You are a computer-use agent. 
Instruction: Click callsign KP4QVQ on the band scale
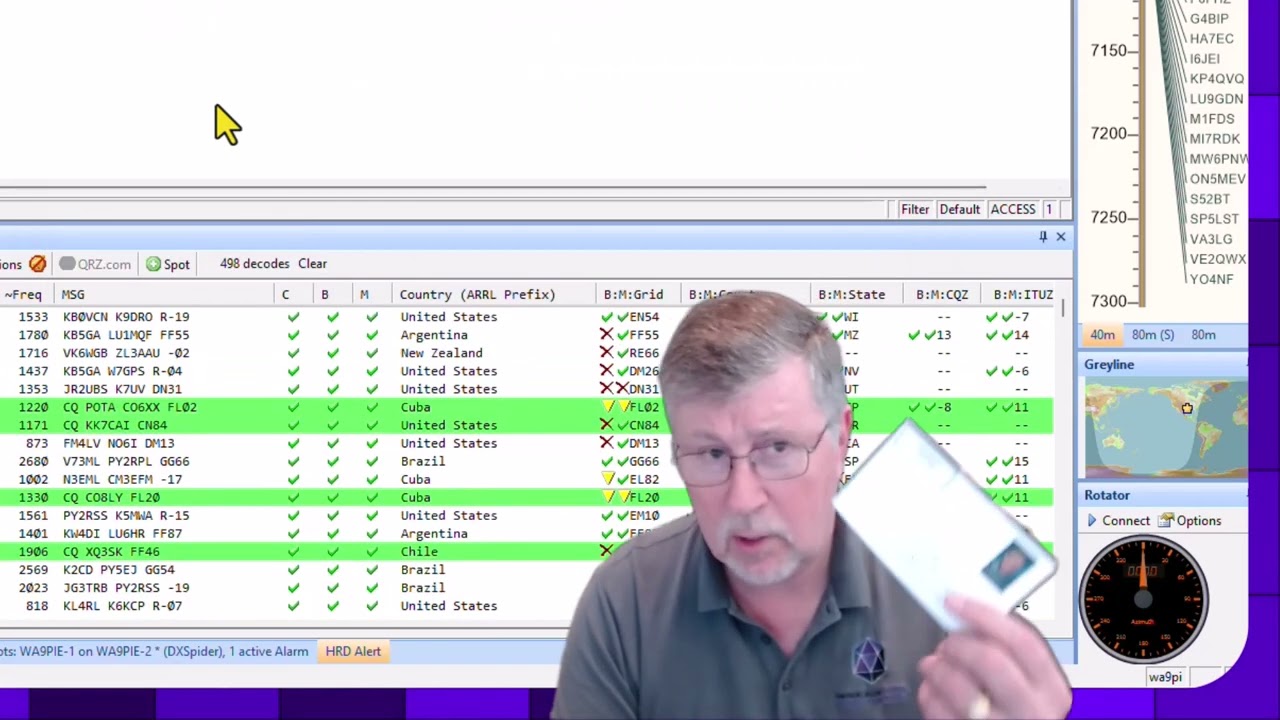click(x=1217, y=79)
